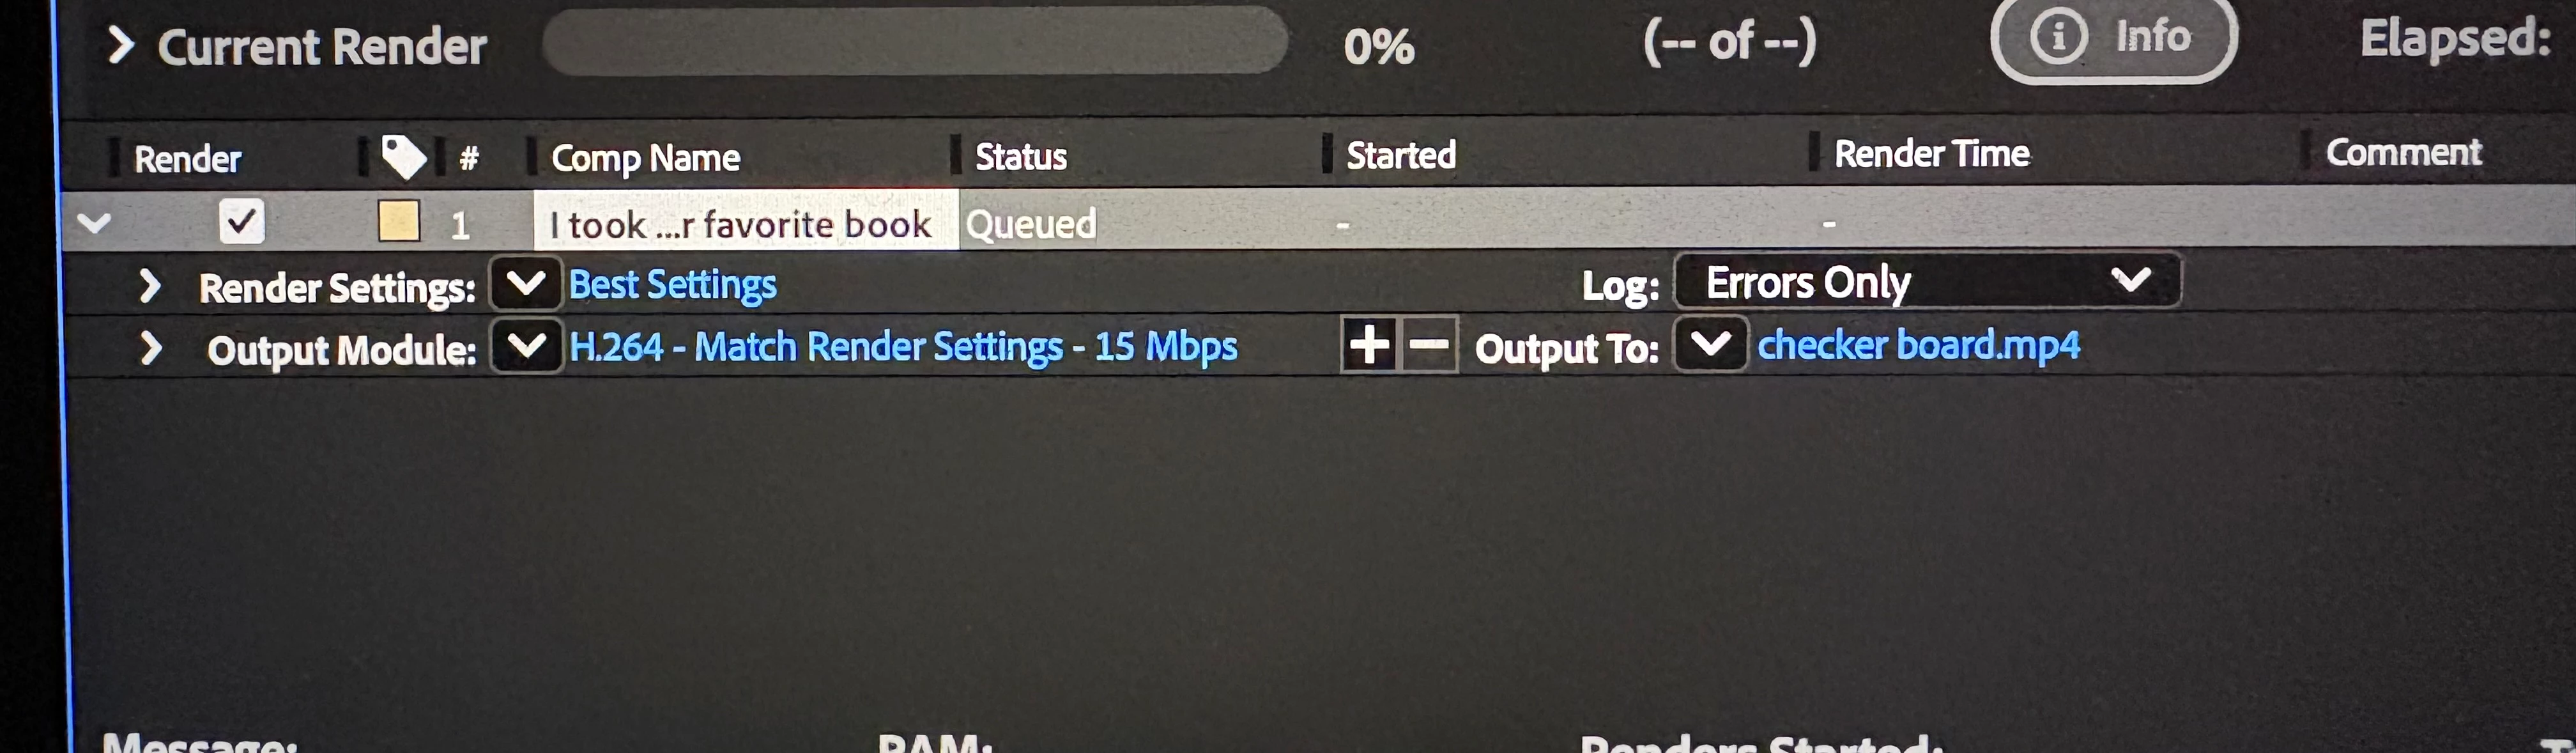Click the Comp Name column header
This screenshot has height=753, width=2576.
point(646,158)
